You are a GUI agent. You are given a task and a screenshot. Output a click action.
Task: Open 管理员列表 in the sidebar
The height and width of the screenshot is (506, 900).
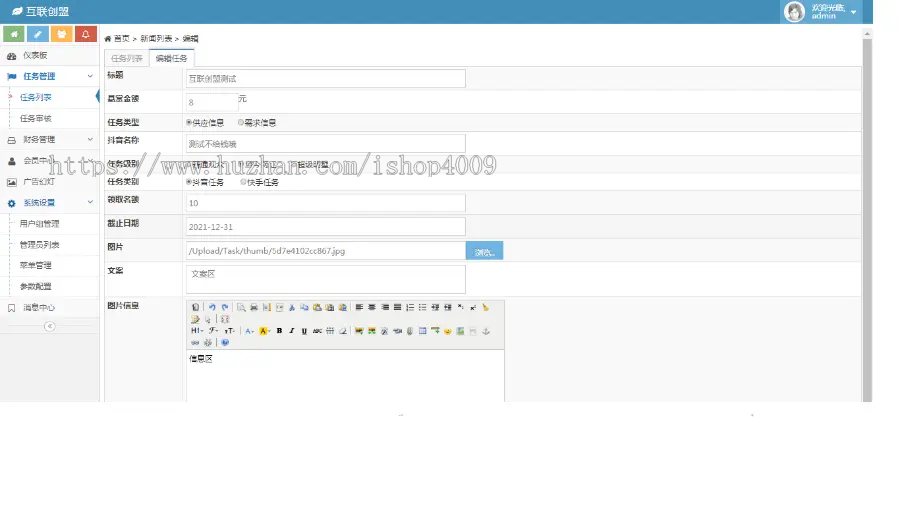(40, 245)
